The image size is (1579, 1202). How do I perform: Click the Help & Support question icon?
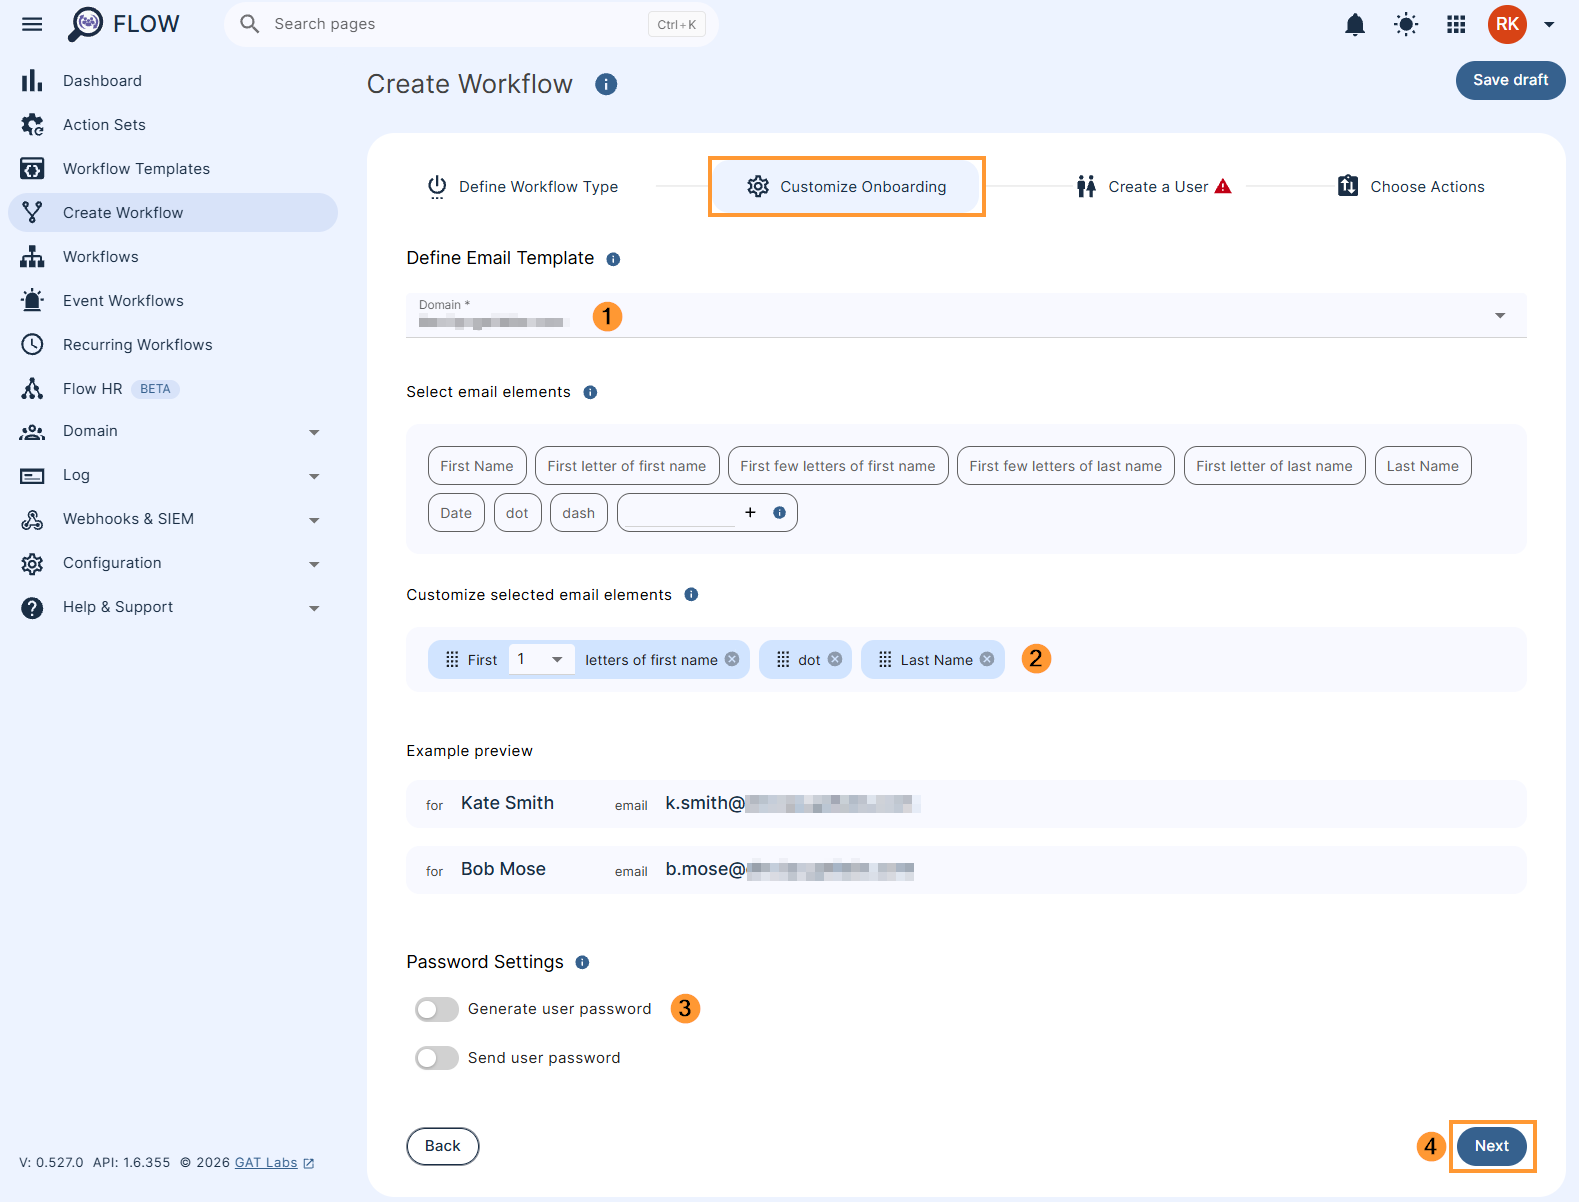tap(32, 607)
